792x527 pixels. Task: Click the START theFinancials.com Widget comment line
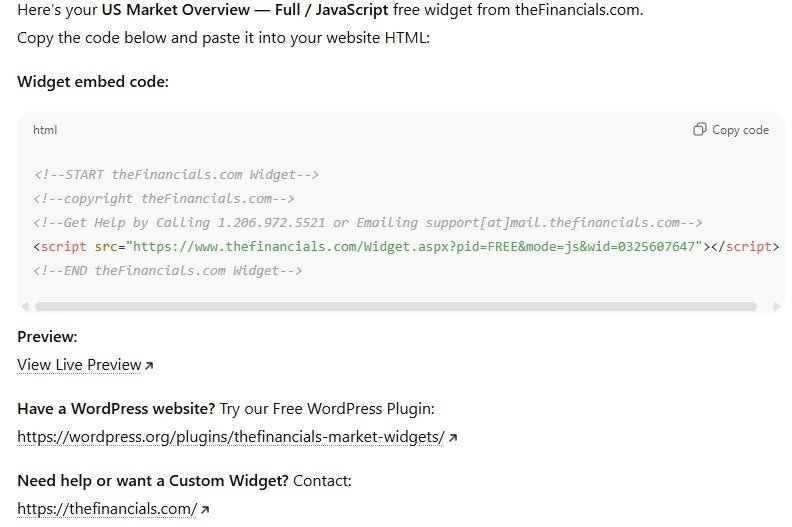[176, 175]
